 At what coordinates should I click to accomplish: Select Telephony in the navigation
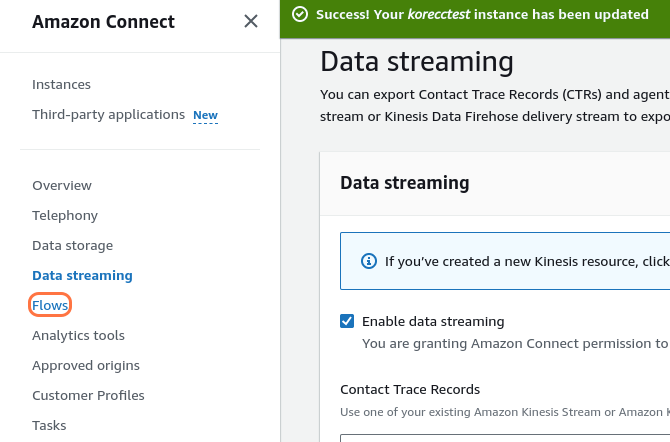click(65, 216)
